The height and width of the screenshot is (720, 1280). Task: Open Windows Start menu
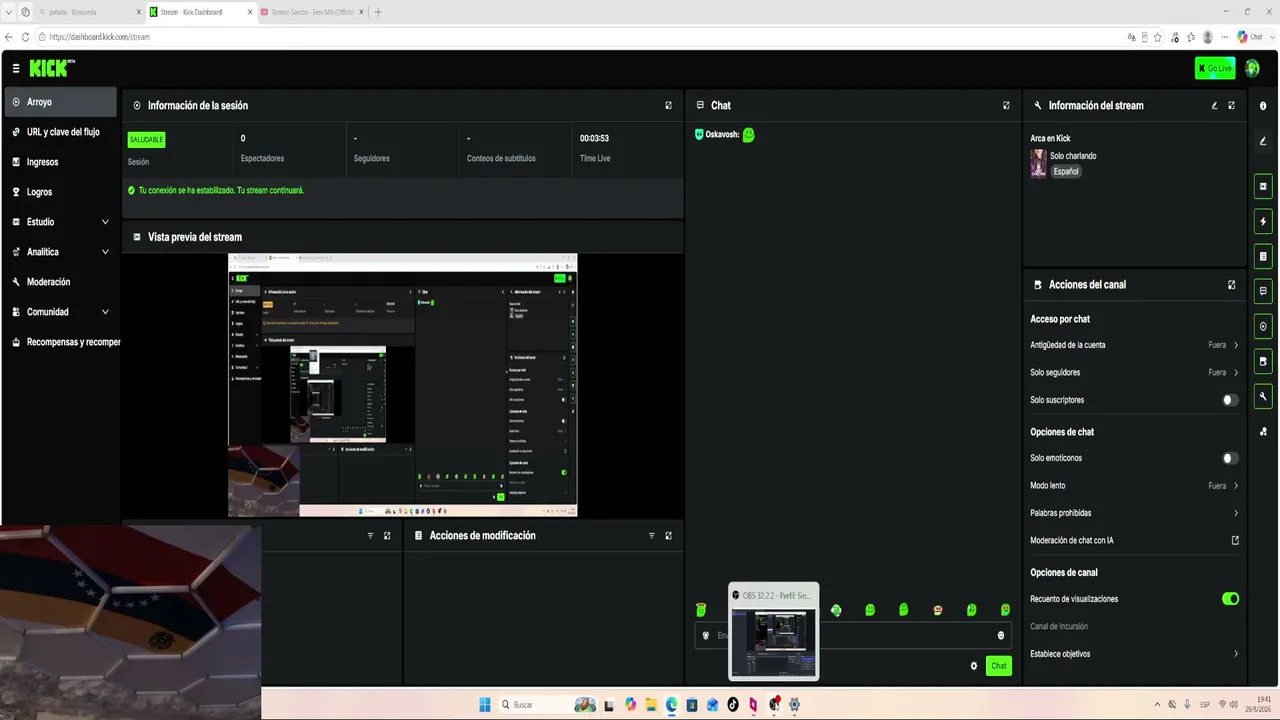tap(485, 704)
